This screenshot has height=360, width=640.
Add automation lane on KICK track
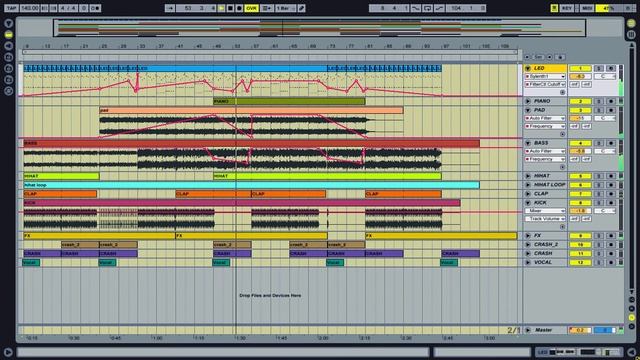click(x=562, y=227)
